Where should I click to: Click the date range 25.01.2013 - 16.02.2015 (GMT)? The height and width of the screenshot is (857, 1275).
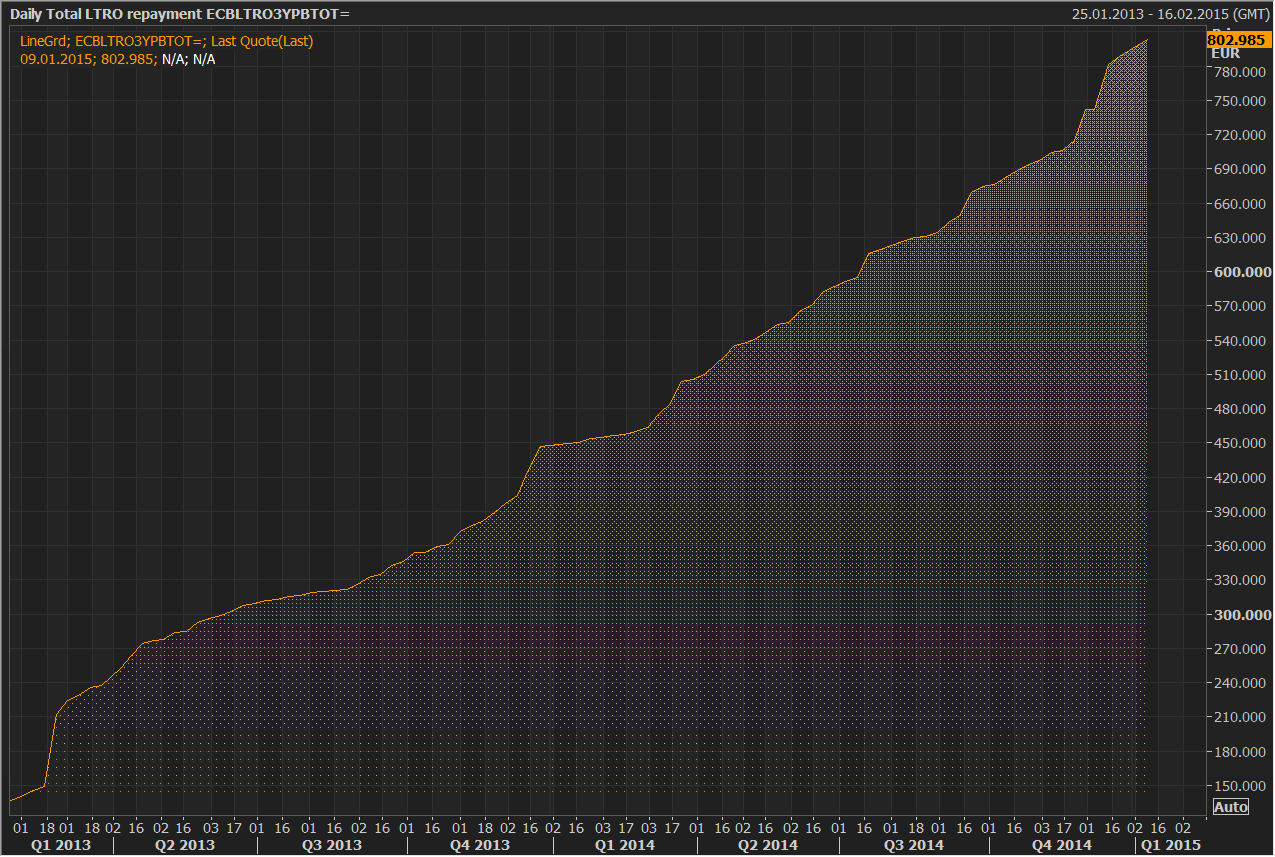tap(1170, 14)
